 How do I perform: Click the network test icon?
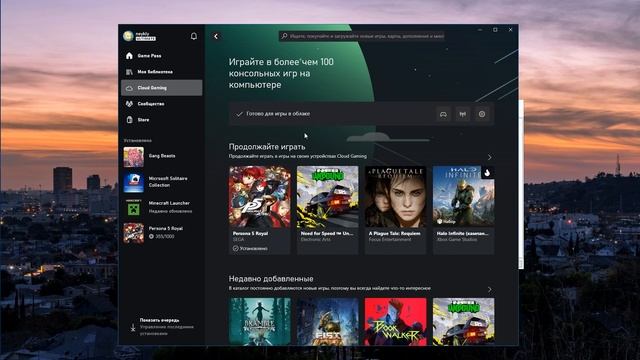[462, 114]
